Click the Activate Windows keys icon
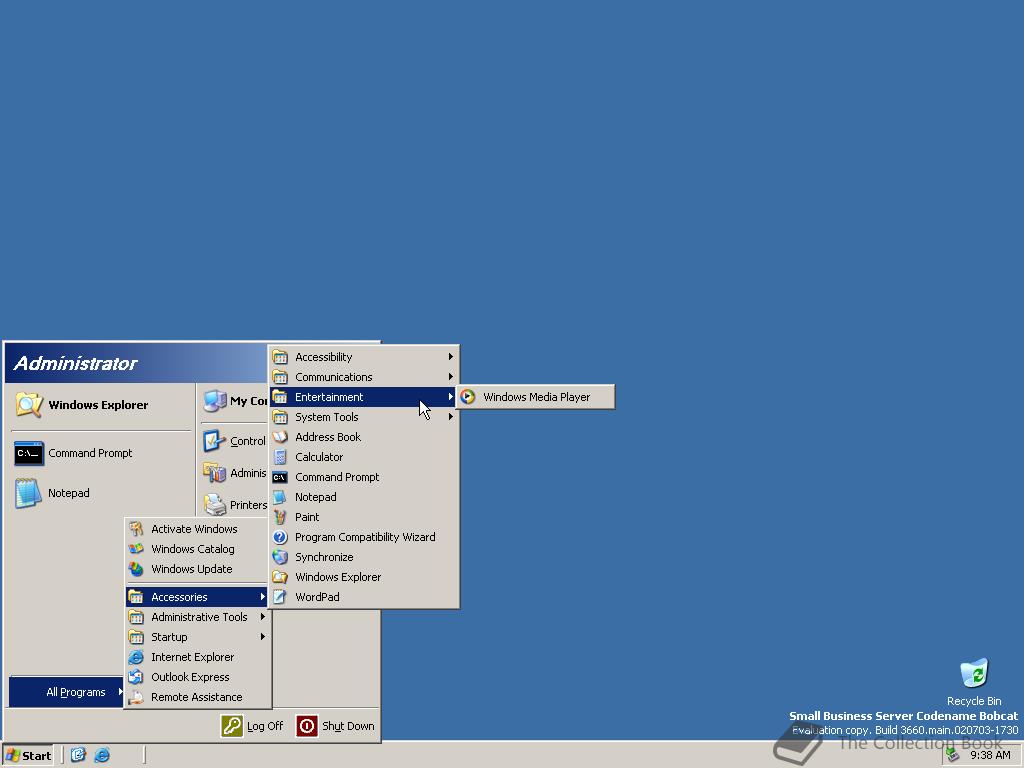Viewport: 1024px width, 768px height. (136, 529)
